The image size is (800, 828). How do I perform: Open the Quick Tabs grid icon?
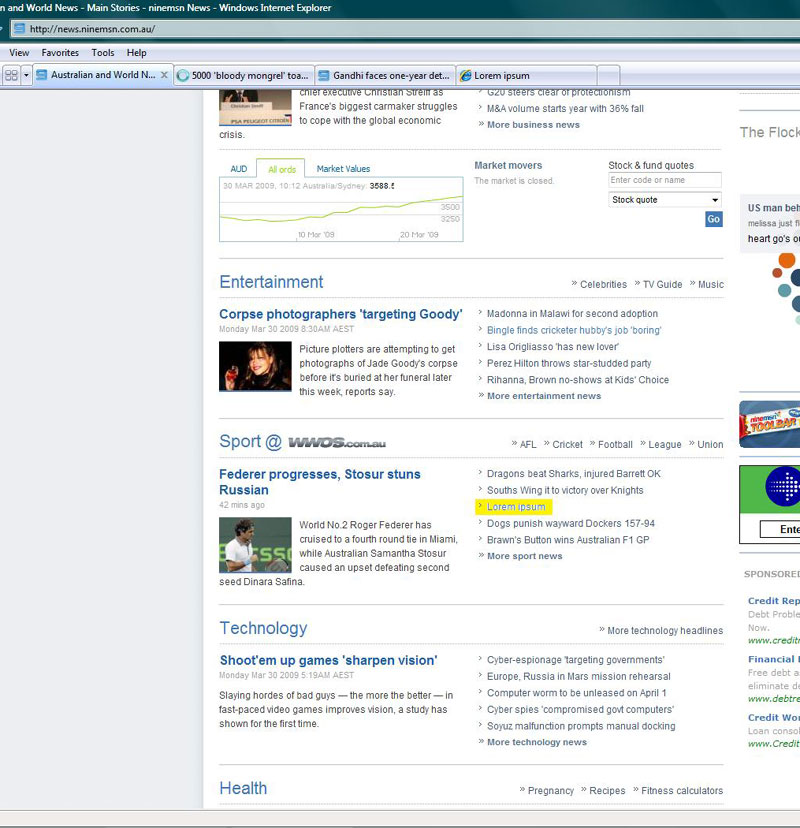click(x=11, y=76)
